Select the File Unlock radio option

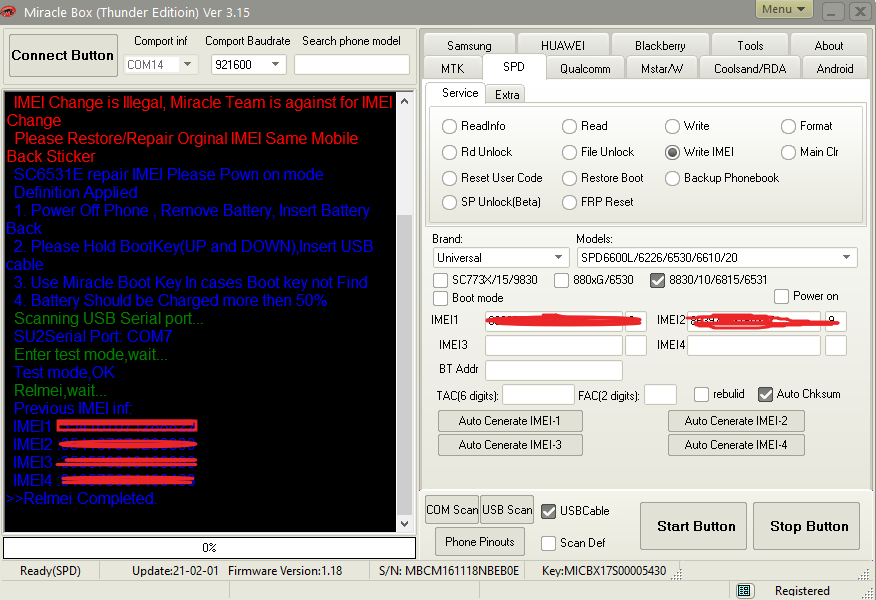point(569,152)
